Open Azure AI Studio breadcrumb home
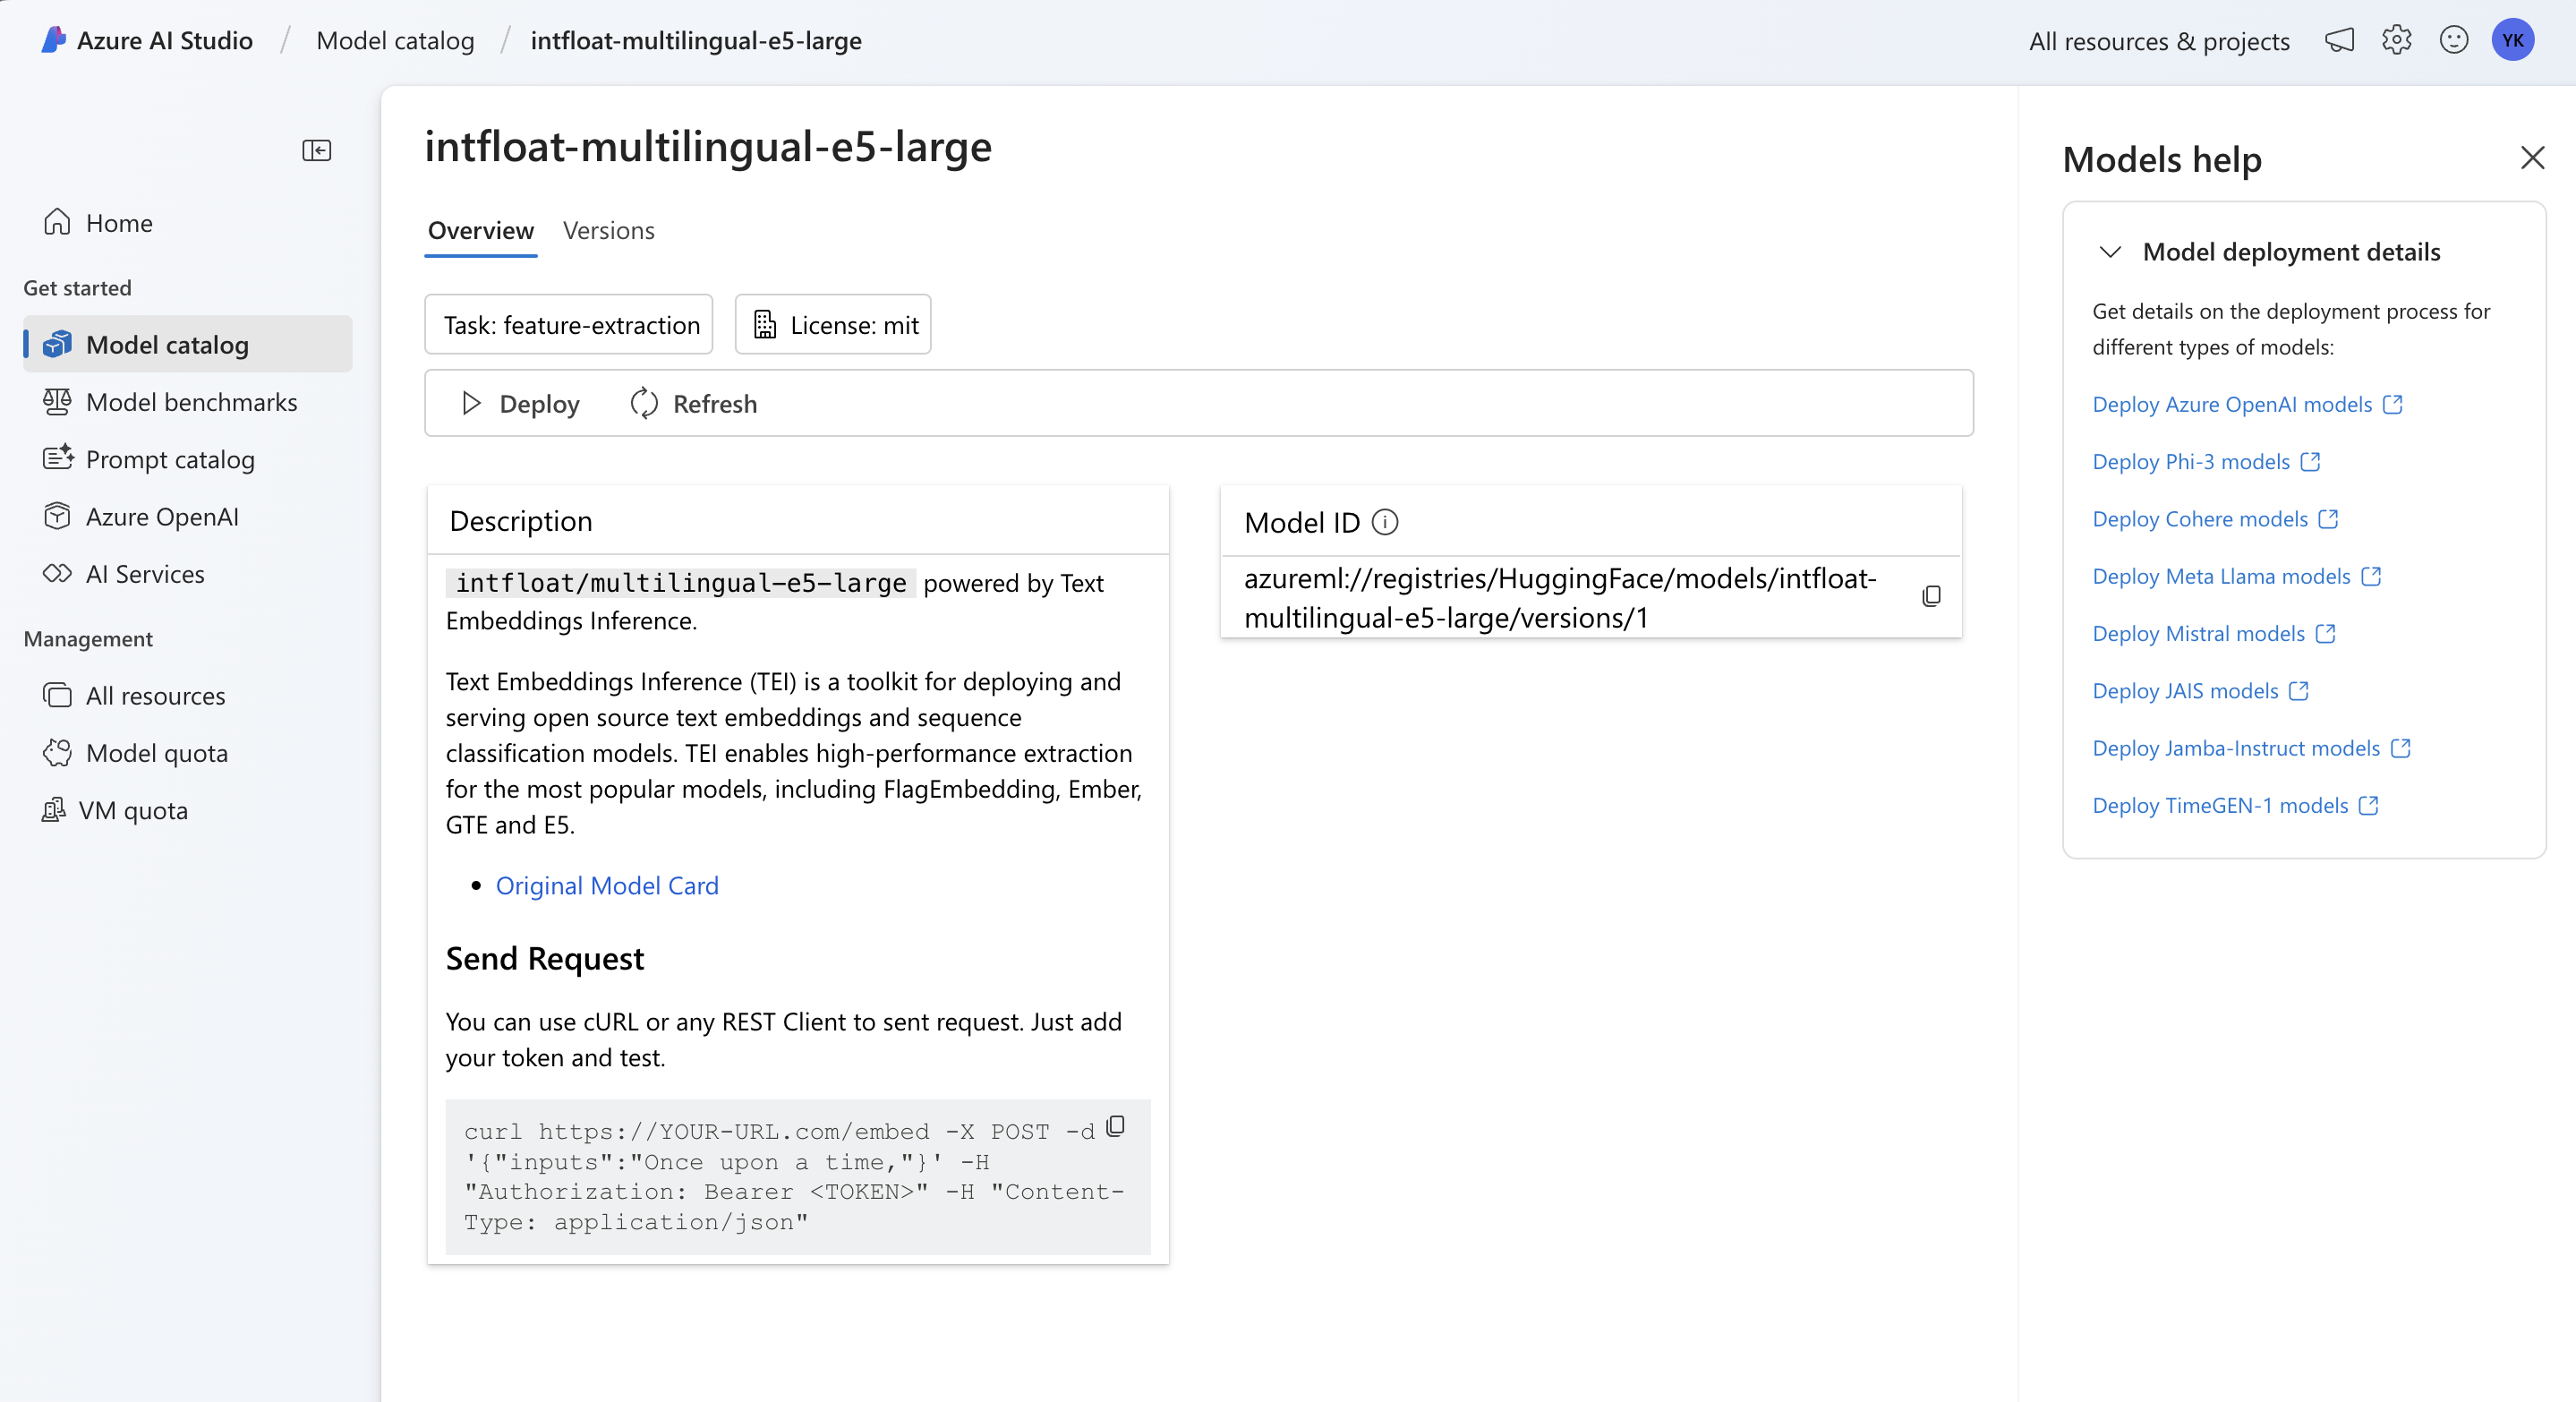Image resolution: width=2576 pixels, height=1402 pixels. (165, 40)
